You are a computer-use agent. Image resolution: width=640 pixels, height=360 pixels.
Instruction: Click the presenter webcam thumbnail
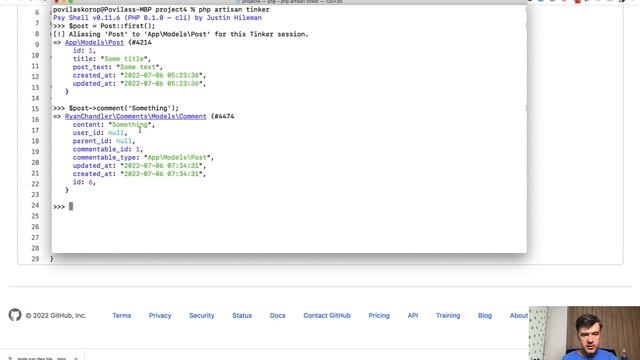tap(584, 333)
